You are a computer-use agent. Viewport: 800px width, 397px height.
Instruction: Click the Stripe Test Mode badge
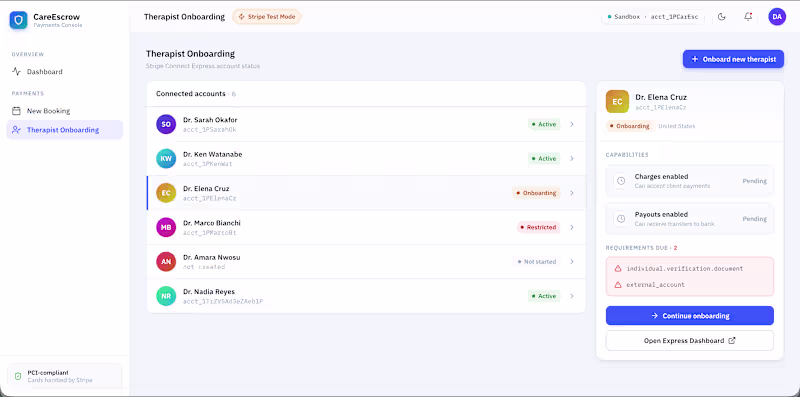pyautogui.click(x=267, y=17)
